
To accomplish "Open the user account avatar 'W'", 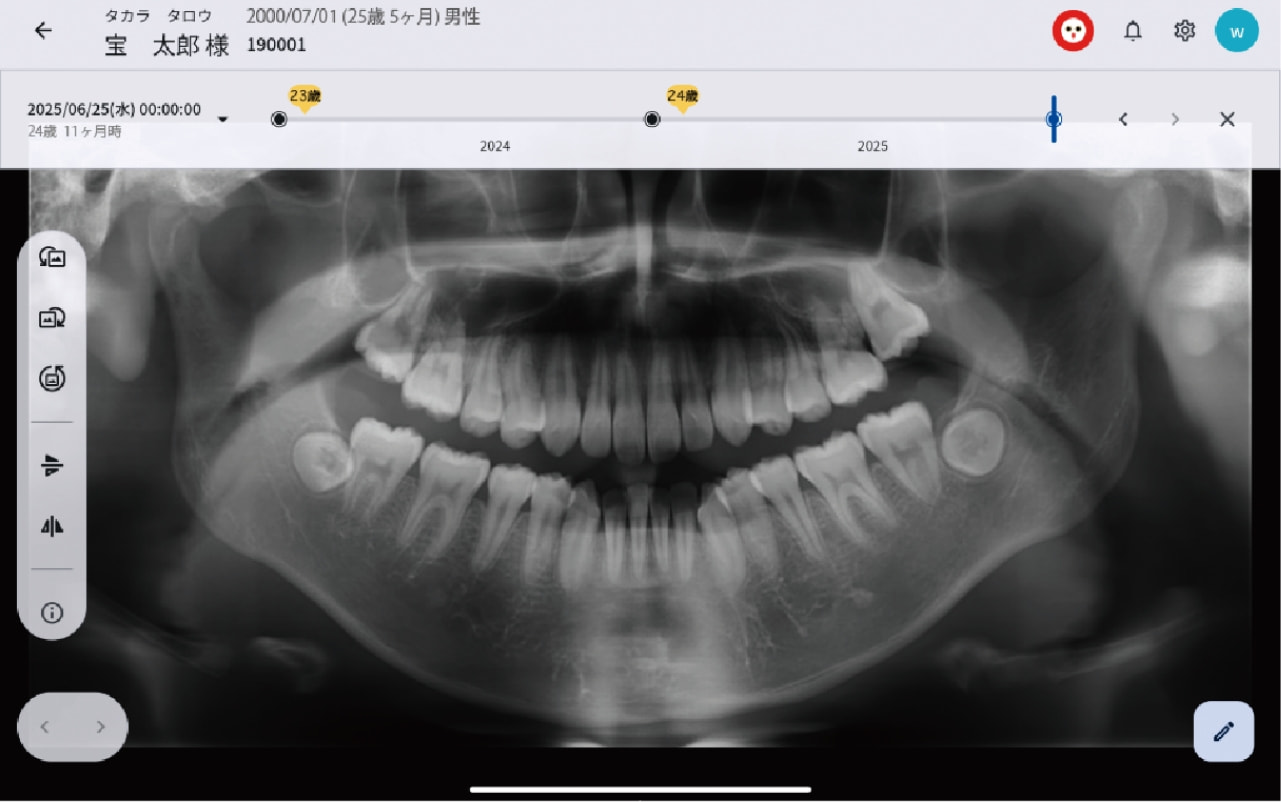I will [x=1236, y=31].
